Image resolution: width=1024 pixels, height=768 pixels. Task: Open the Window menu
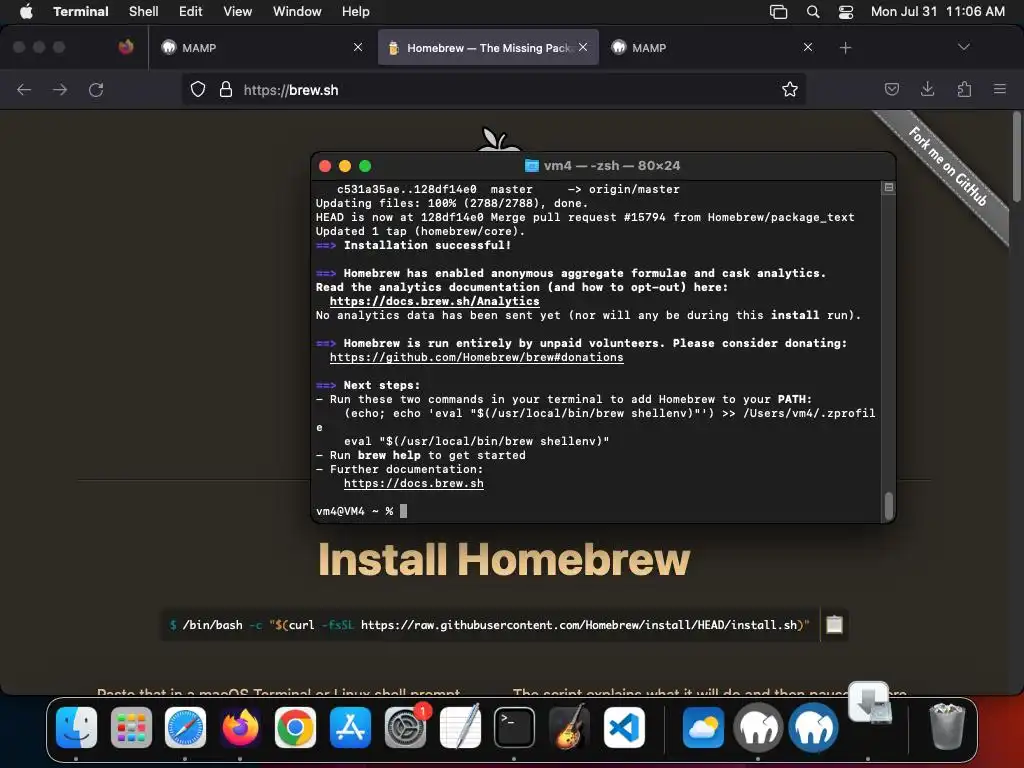coord(297,11)
